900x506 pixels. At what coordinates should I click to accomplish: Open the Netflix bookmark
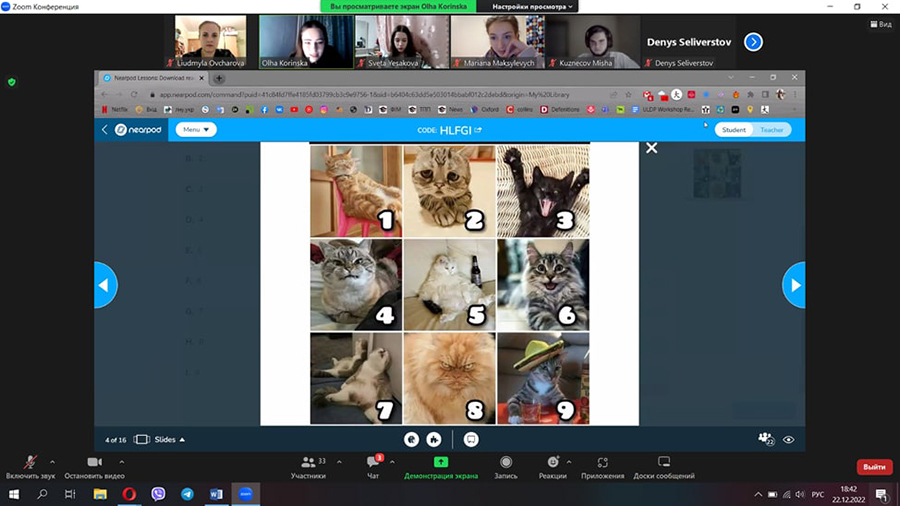115,109
